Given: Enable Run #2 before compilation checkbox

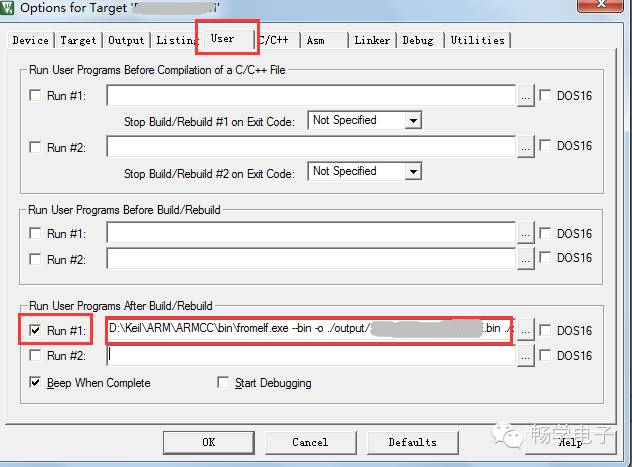Looking at the screenshot, I should (x=35, y=147).
